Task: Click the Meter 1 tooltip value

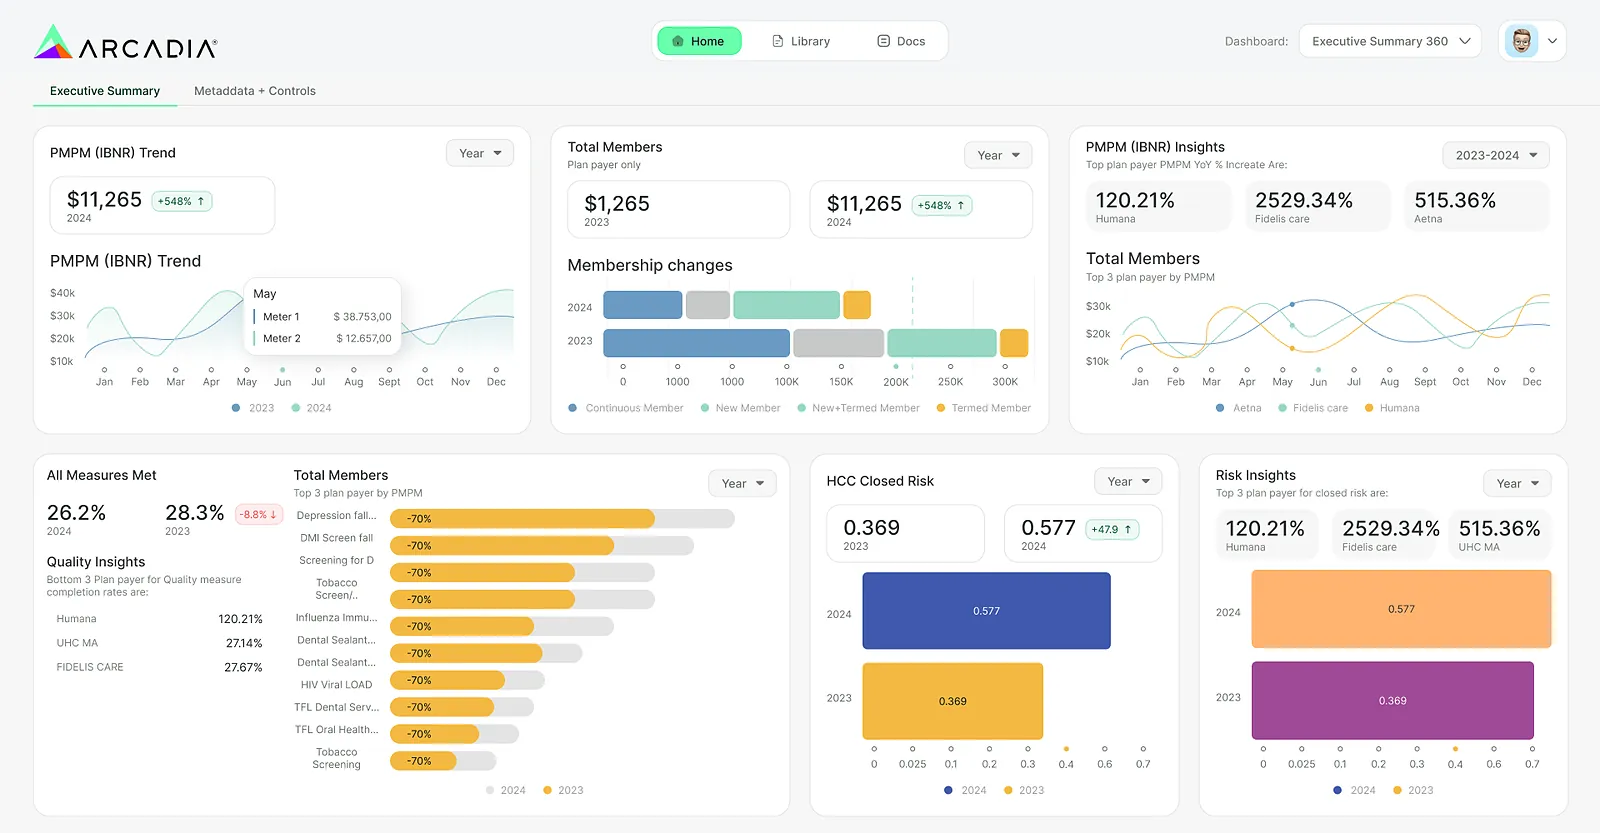Action: tap(362, 317)
